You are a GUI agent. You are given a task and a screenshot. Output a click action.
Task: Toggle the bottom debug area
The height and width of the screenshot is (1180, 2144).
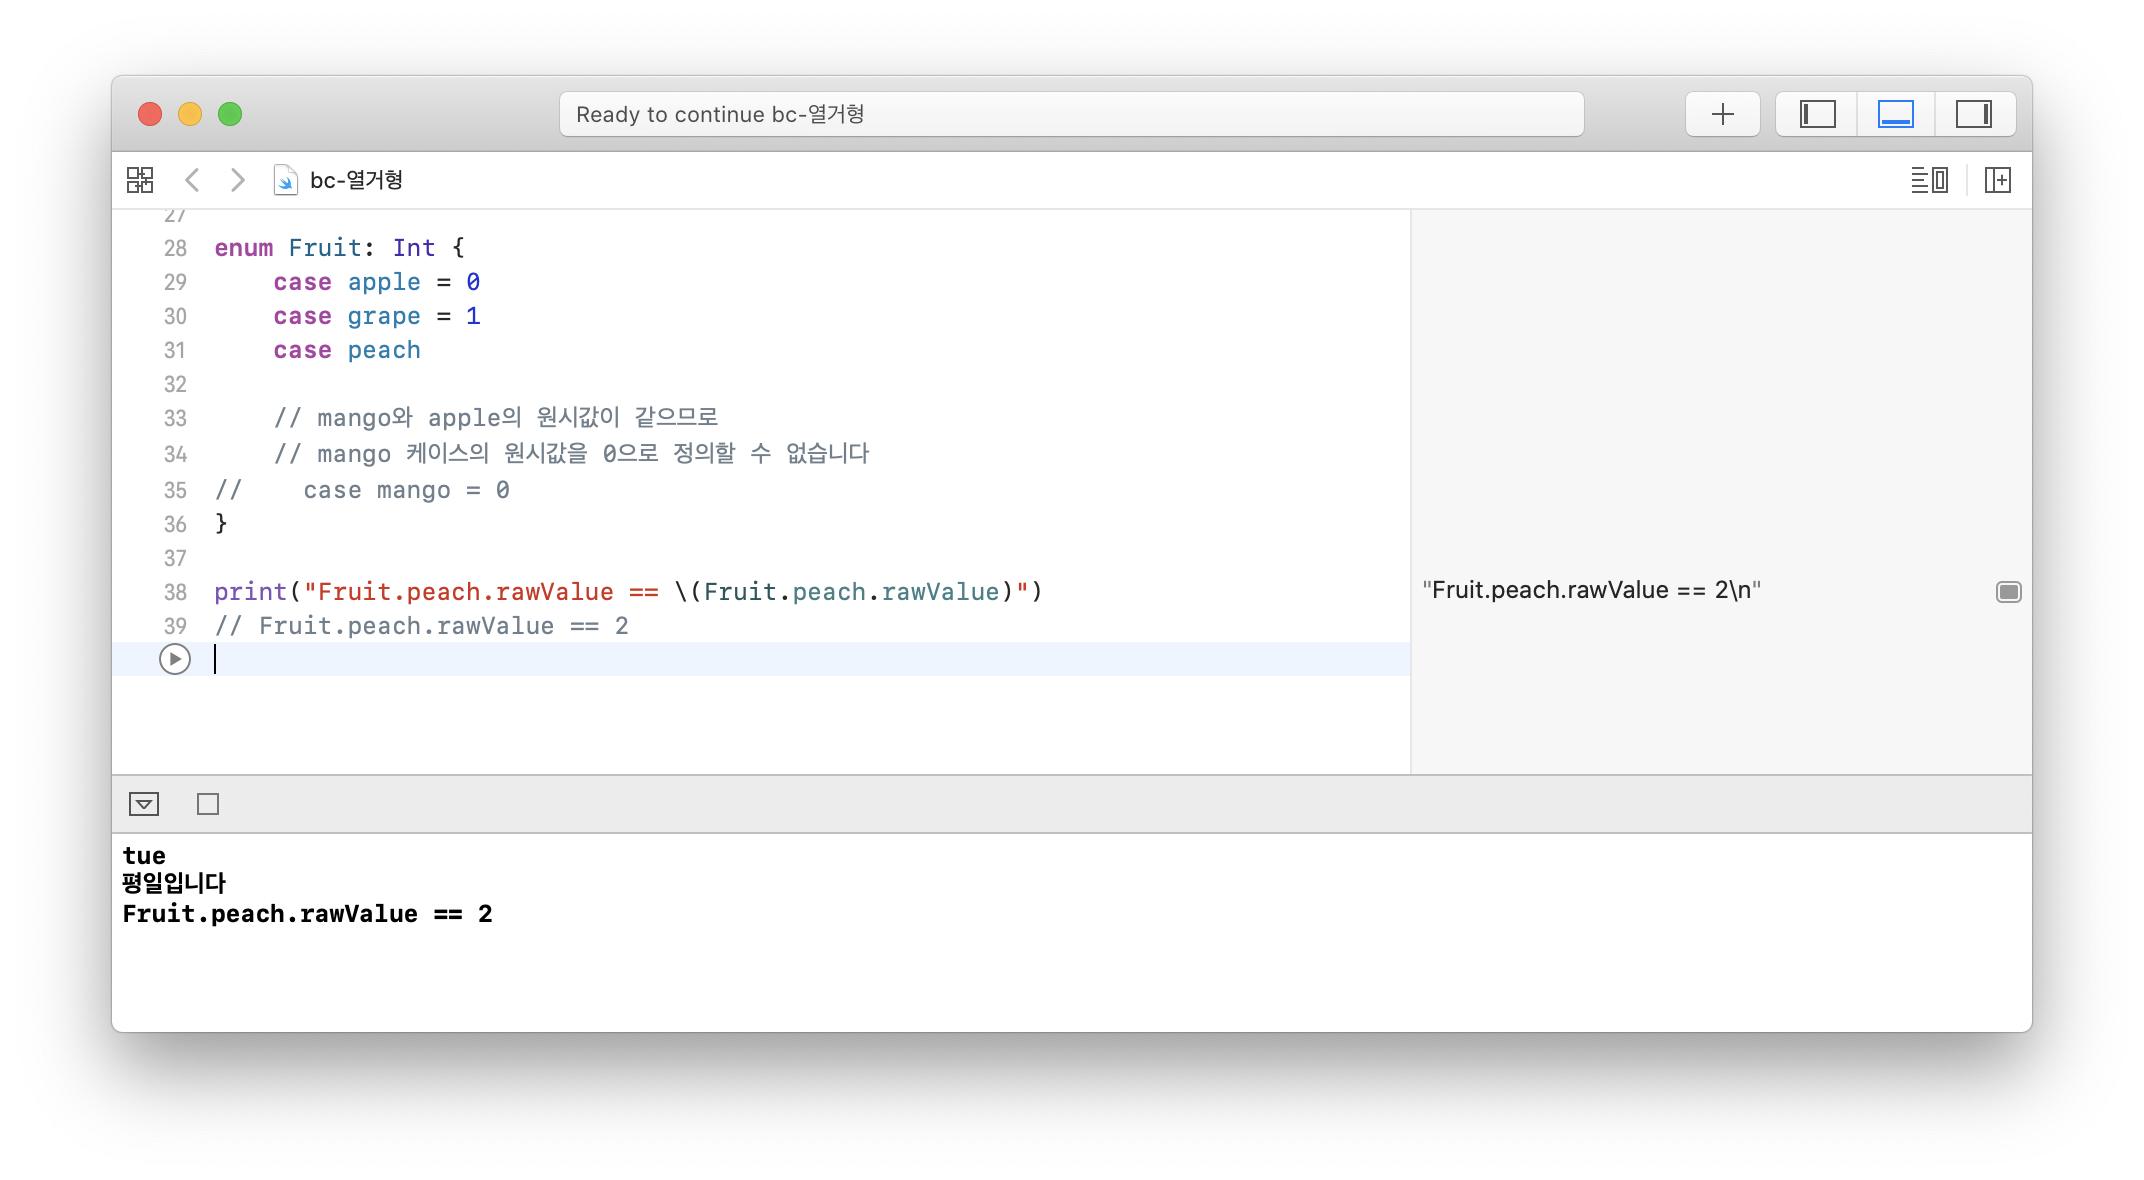point(1895,114)
